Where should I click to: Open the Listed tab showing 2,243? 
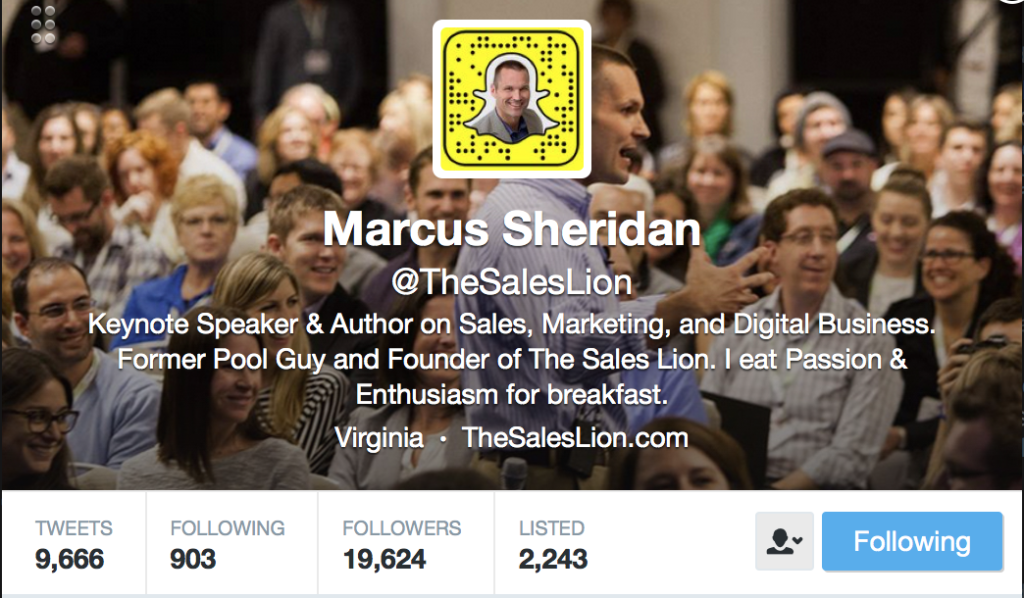click(x=553, y=544)
